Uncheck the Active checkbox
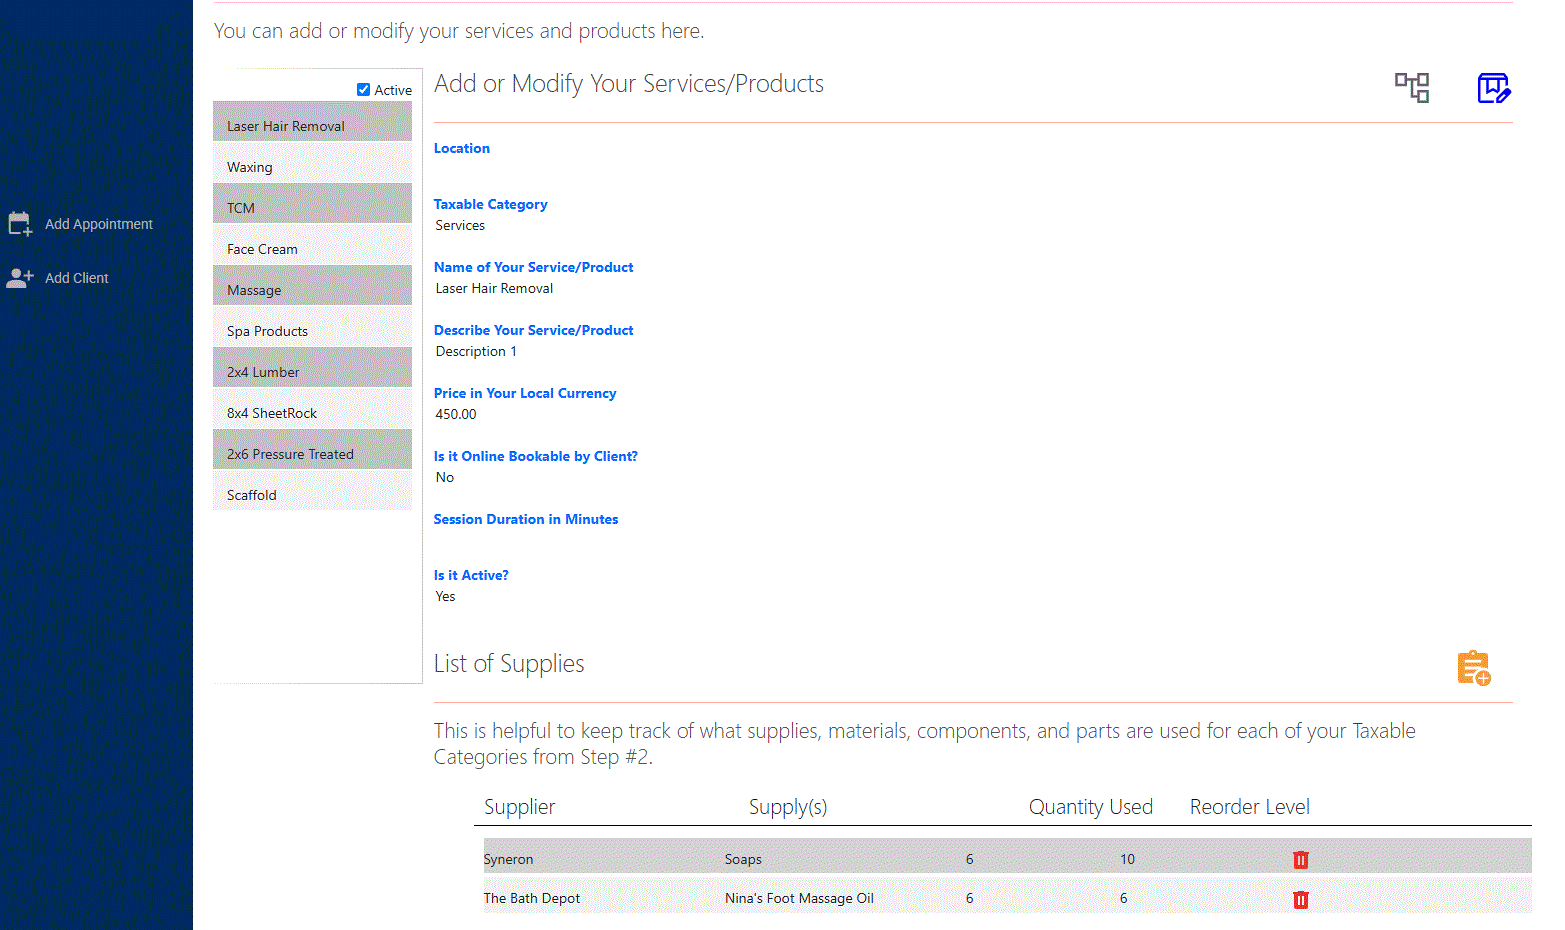Viewport: 1565px width, 930px height. pyautogui.click(x=364, y=90)
